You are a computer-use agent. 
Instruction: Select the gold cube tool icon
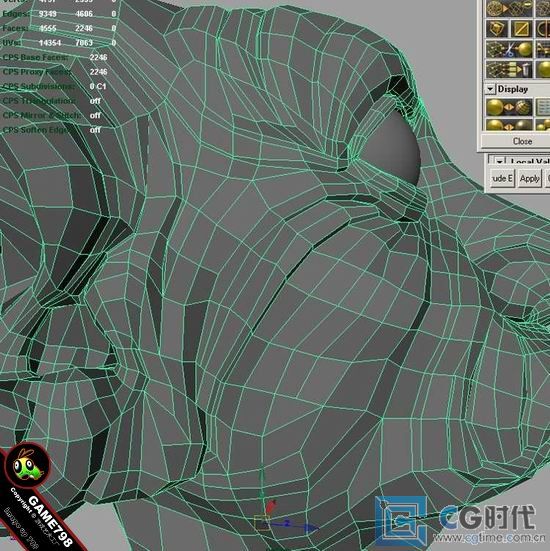point(497,29)
